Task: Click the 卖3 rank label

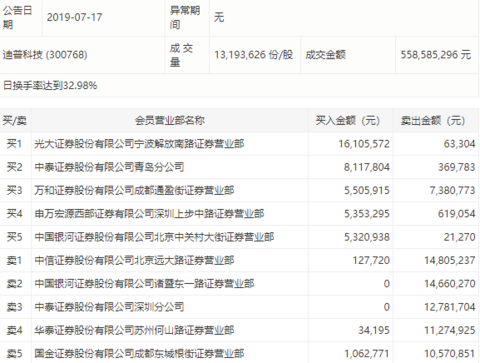Action: (14, 307)
